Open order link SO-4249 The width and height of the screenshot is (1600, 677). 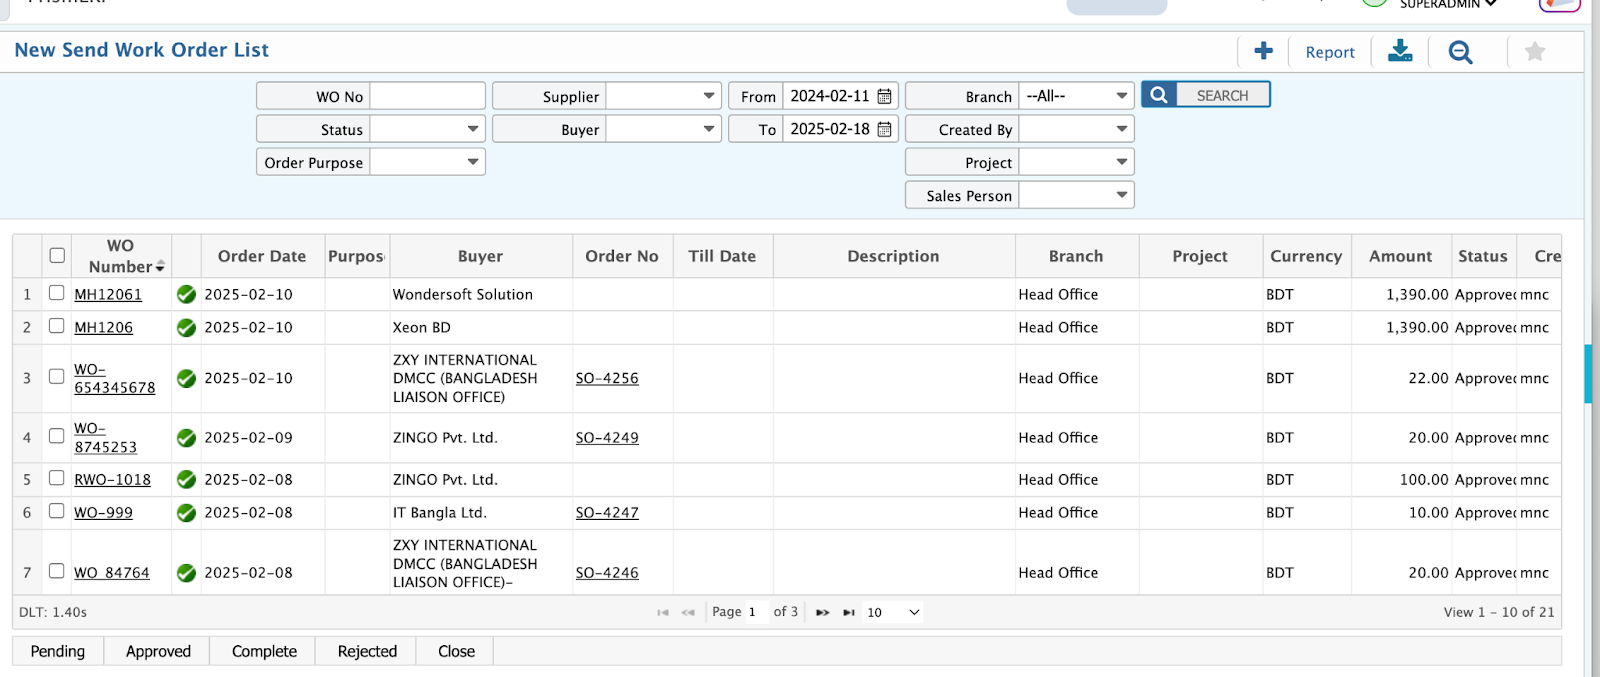(607, 438)
